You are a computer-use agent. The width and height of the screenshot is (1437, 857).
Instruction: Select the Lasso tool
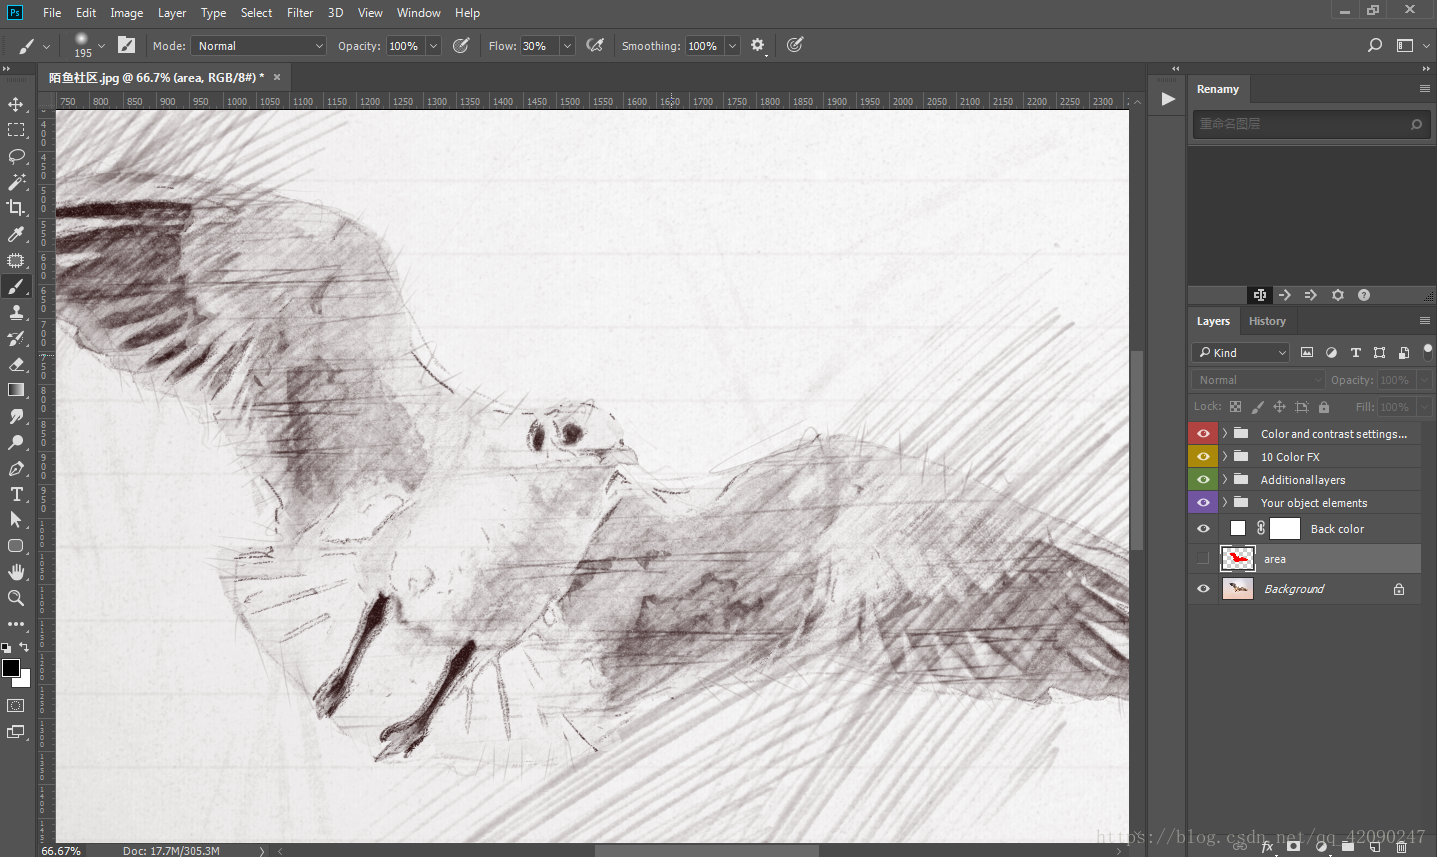(x=16, y=156)
